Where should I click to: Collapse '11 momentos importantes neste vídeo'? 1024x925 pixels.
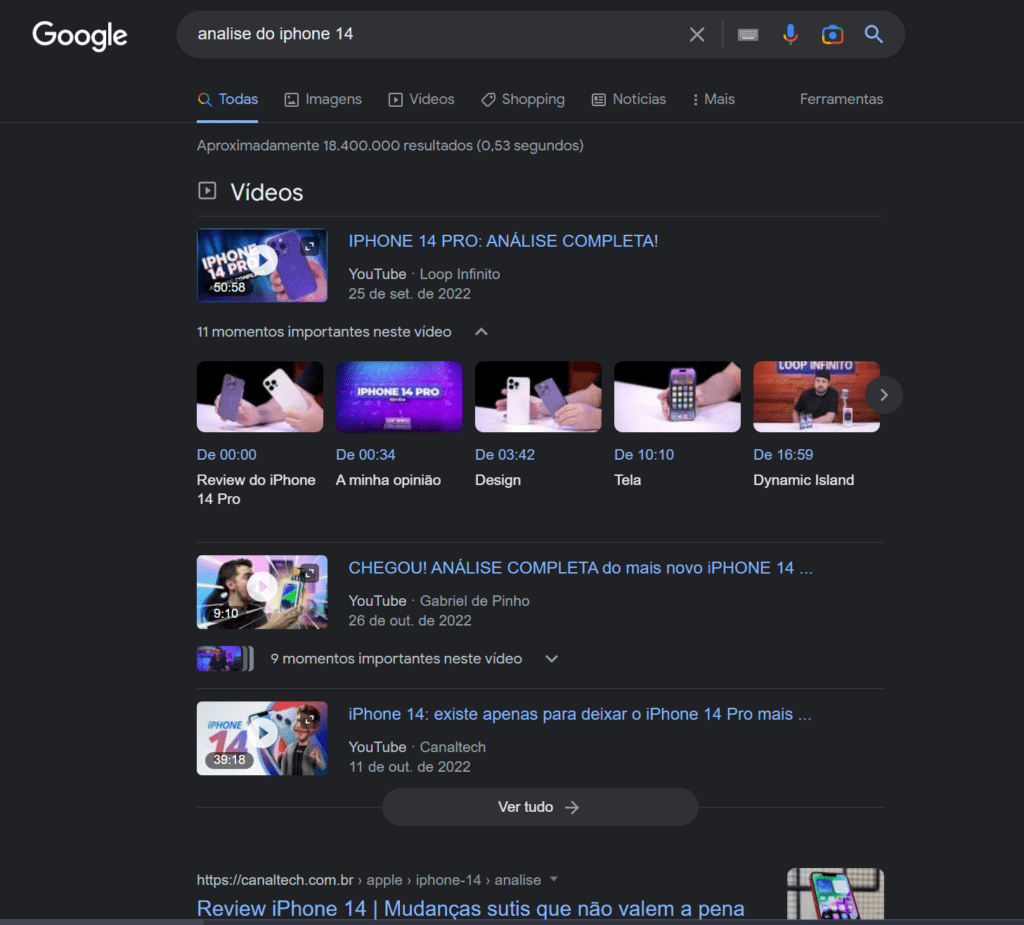pos(342,332)
